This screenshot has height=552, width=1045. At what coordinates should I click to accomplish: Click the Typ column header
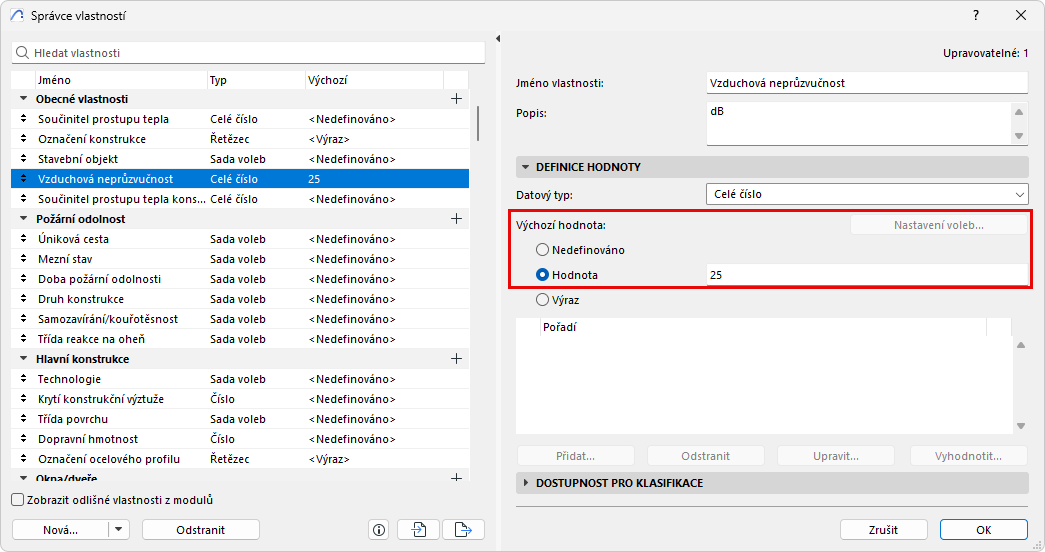coord(255,79)
